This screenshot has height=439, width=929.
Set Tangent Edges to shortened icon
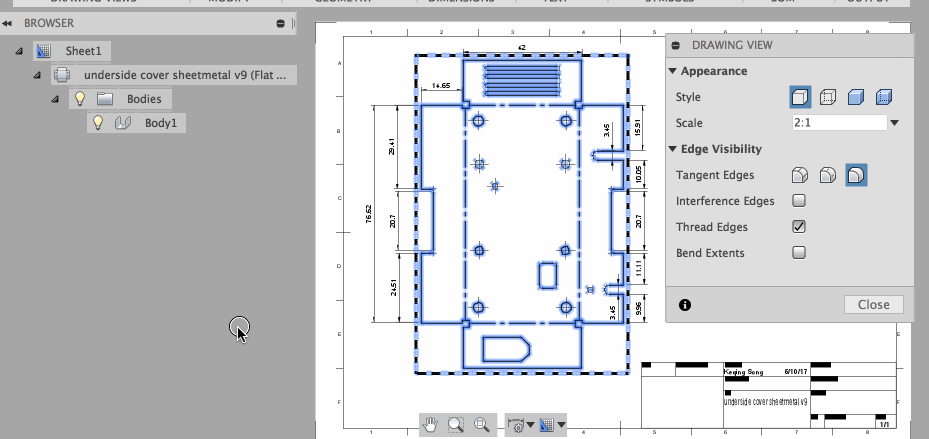[x=828, y=175]
